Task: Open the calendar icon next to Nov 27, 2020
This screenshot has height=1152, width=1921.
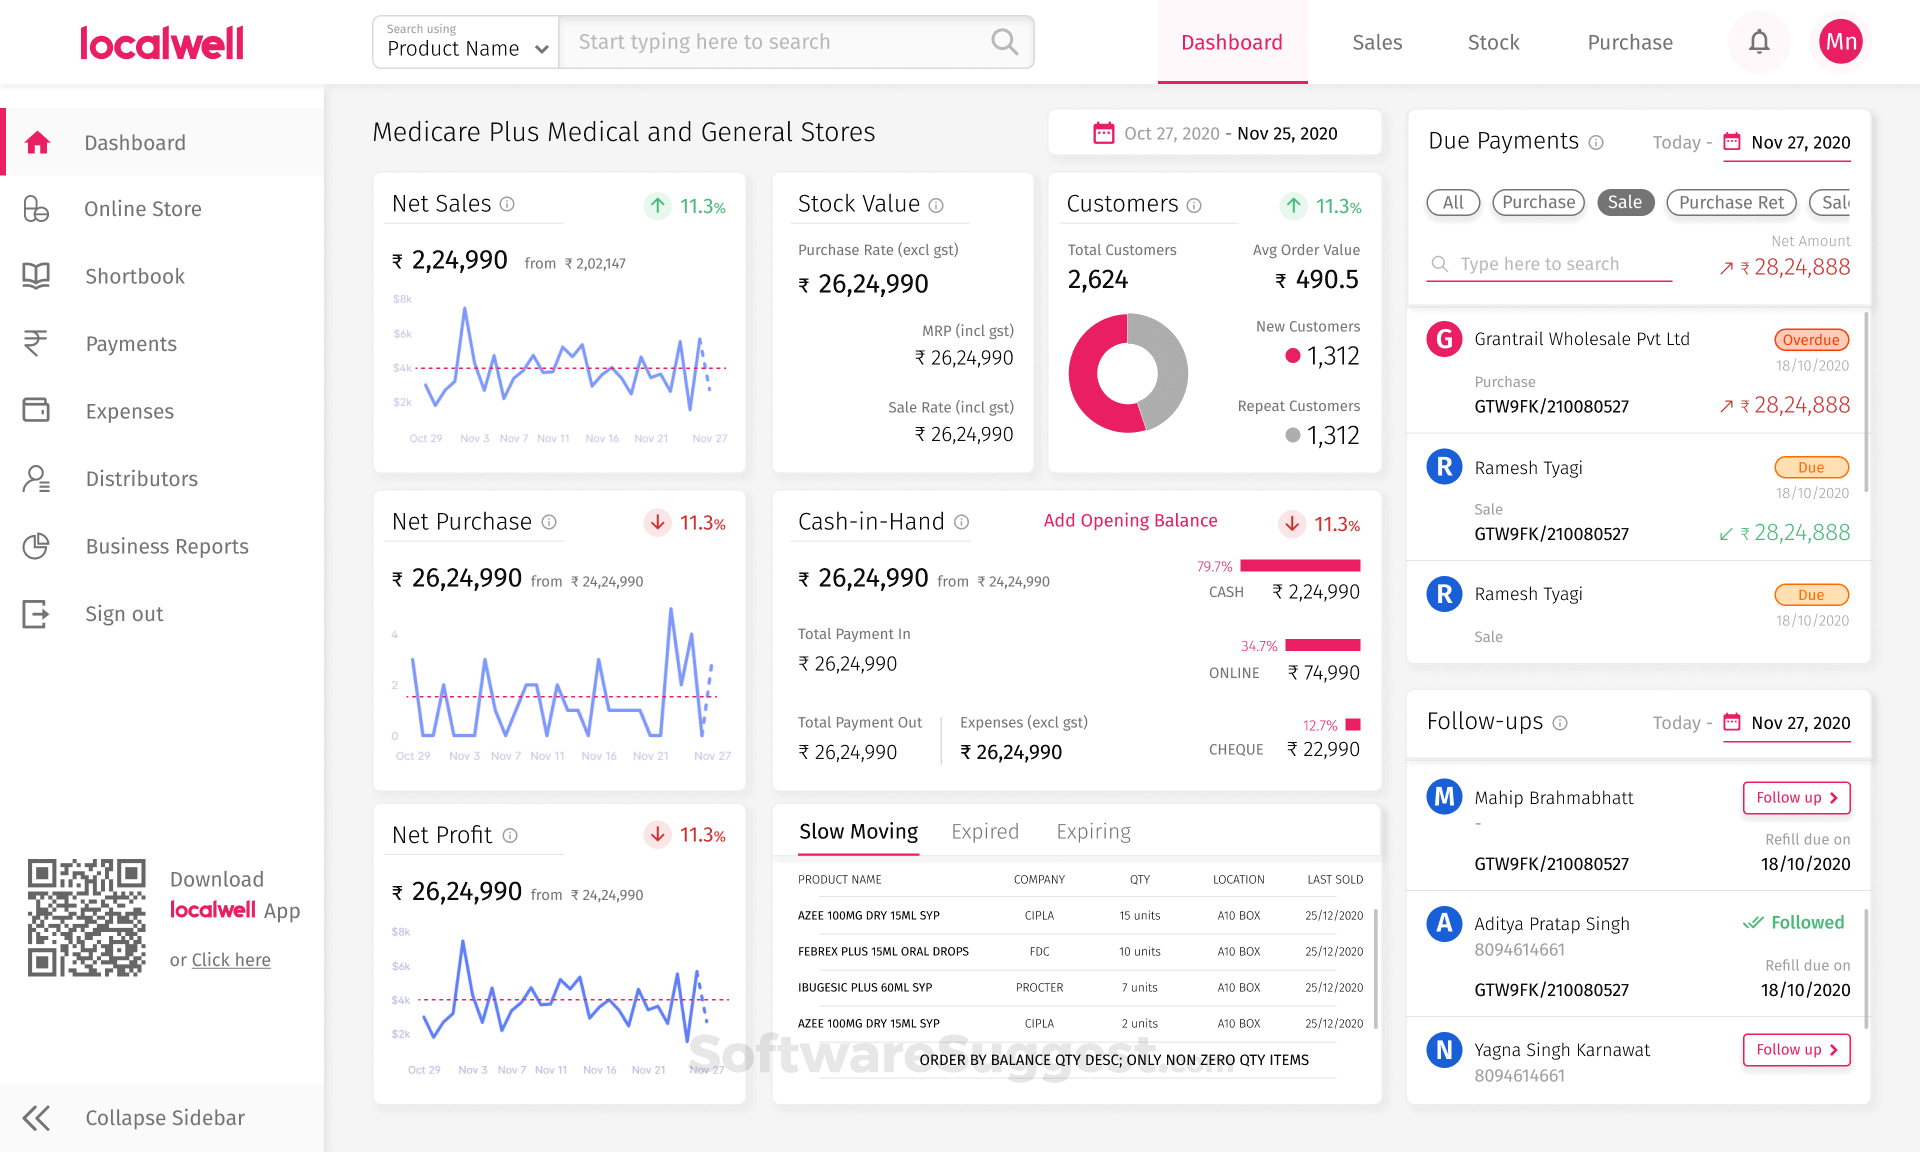Action: 1732,142
